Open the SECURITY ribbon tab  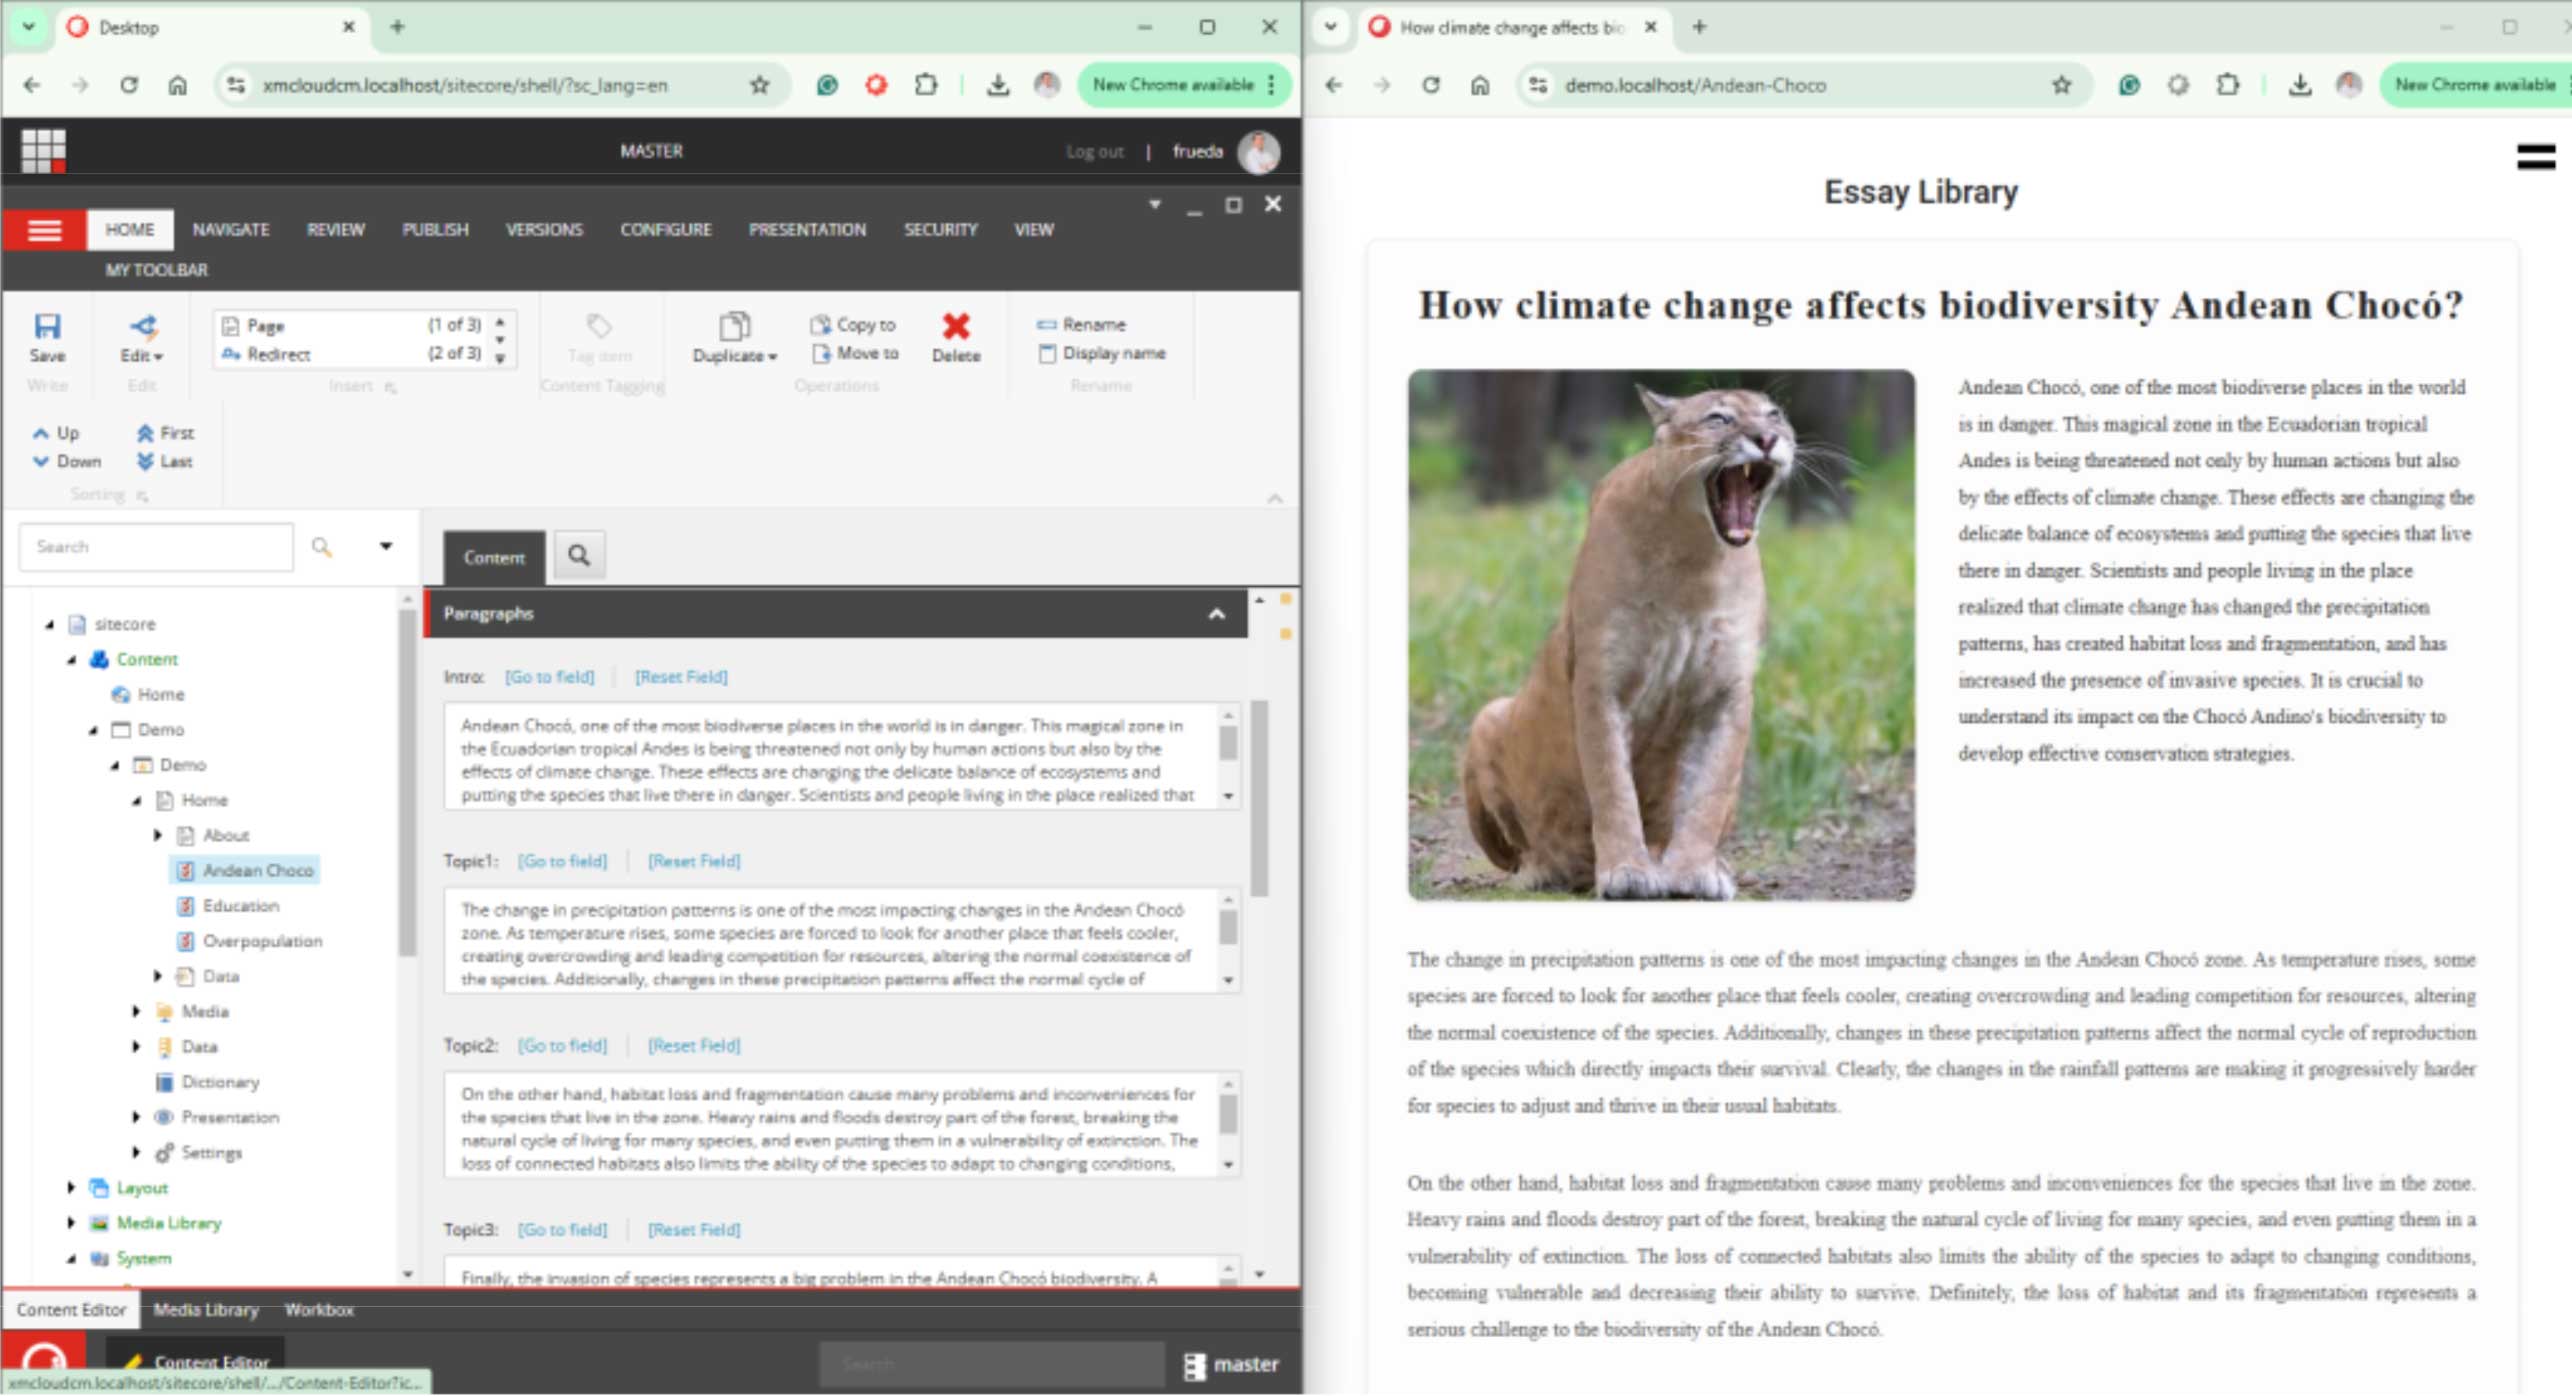coord(940,230)
